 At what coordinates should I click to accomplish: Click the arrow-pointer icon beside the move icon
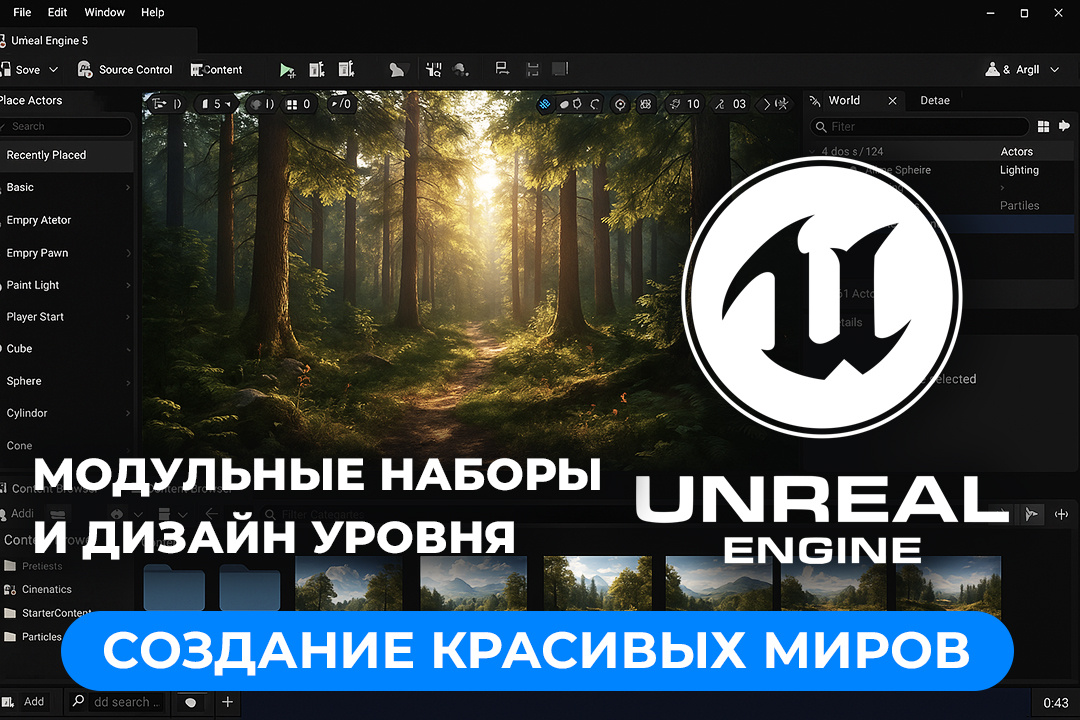[x=1031, y=515]
